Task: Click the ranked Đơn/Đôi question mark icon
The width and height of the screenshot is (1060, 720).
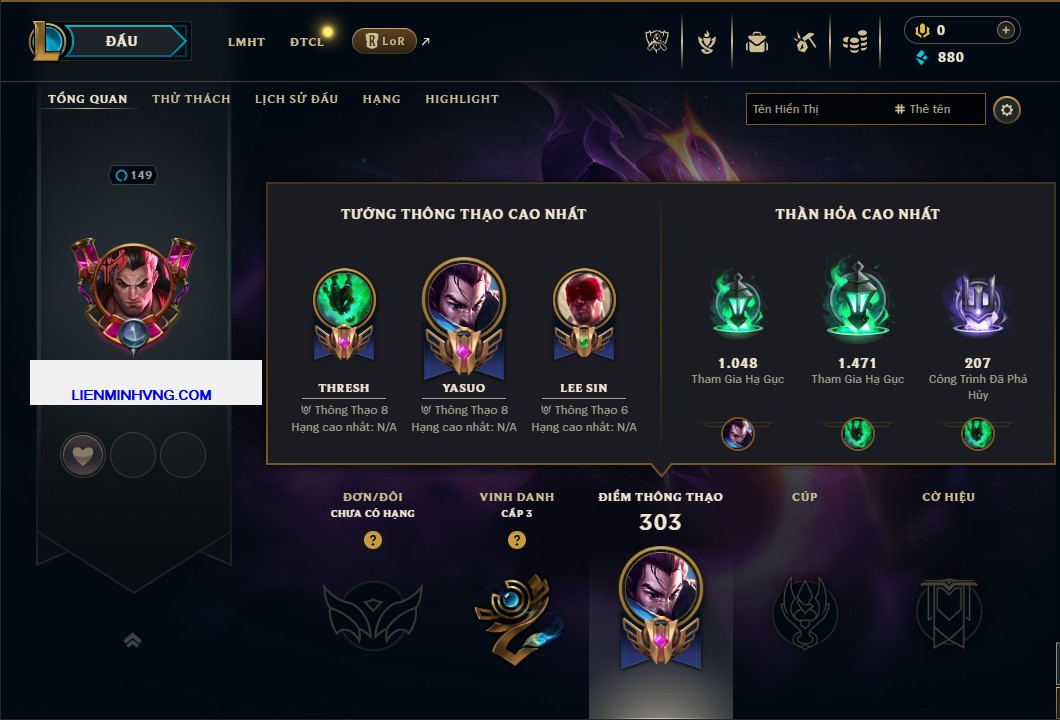Action: 372,539
